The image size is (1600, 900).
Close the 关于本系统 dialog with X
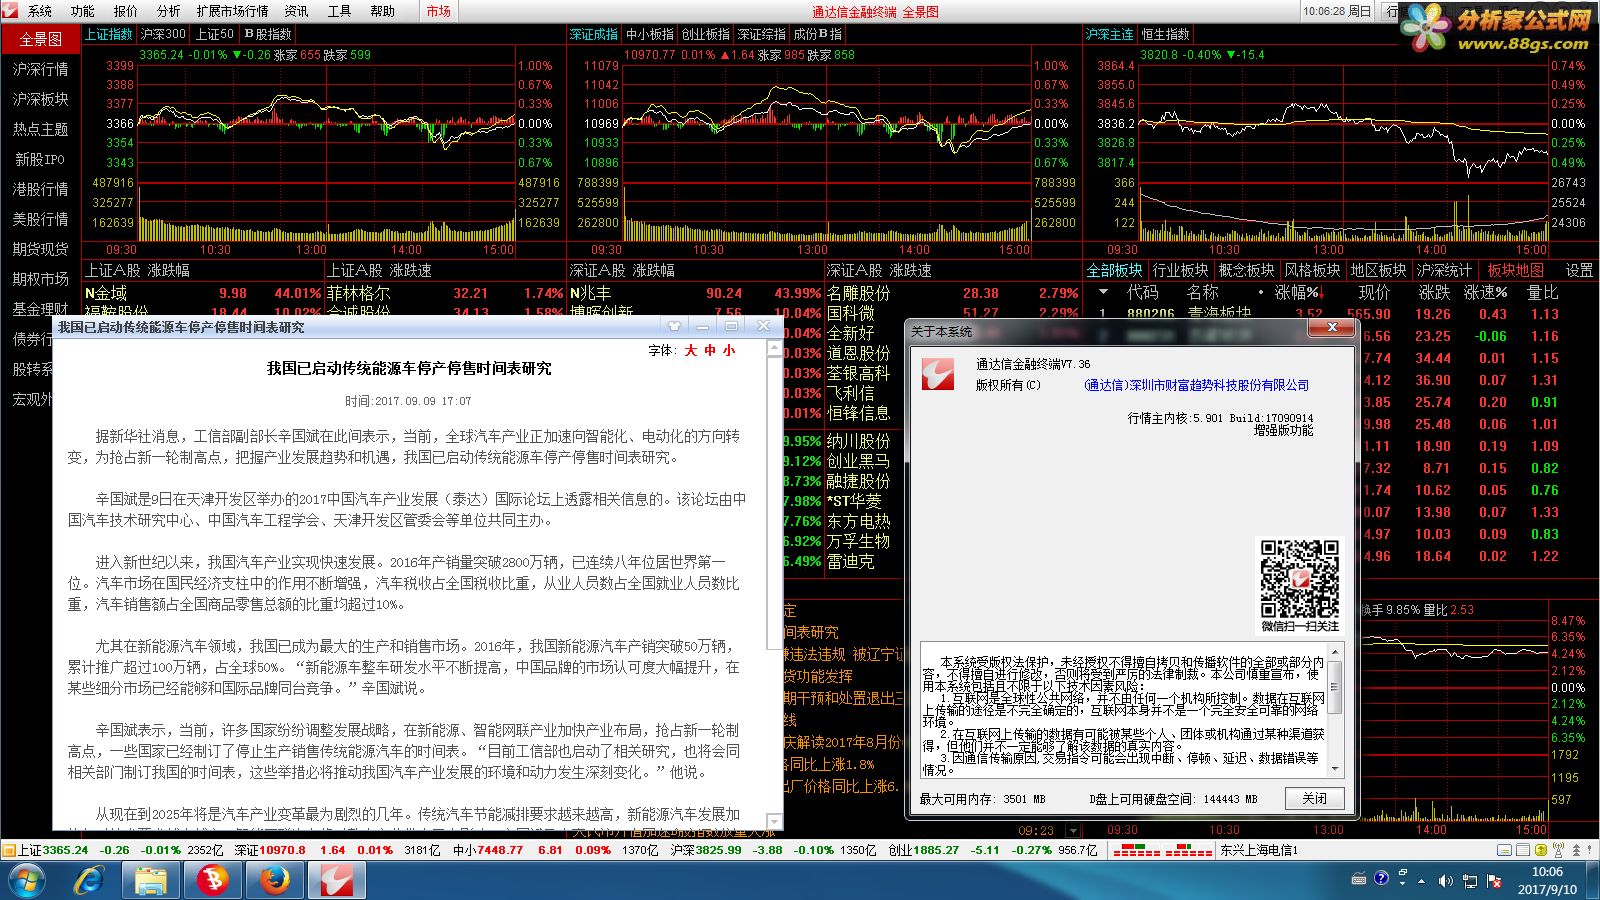[1332, 327]
